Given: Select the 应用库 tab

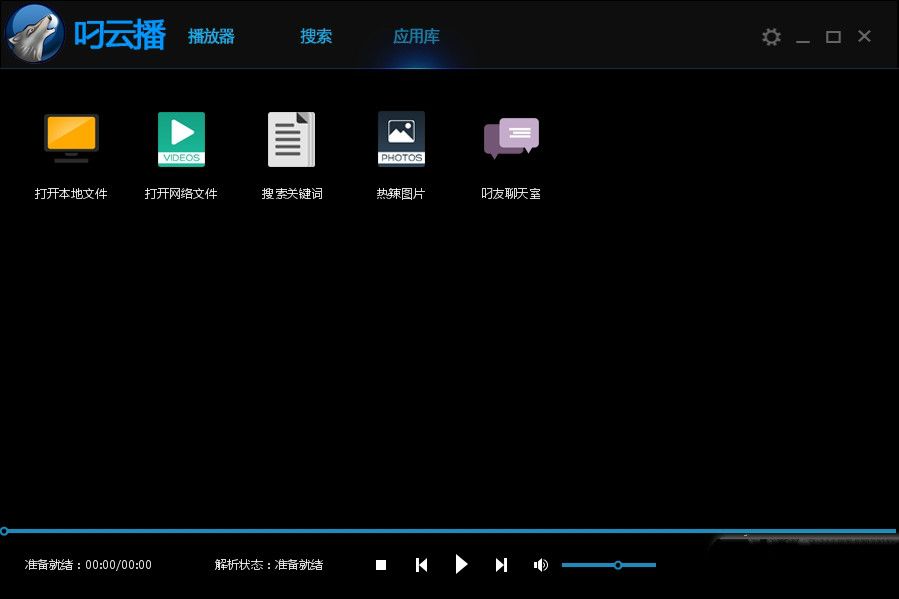Looking at the screenshot, I should [416, 36].
